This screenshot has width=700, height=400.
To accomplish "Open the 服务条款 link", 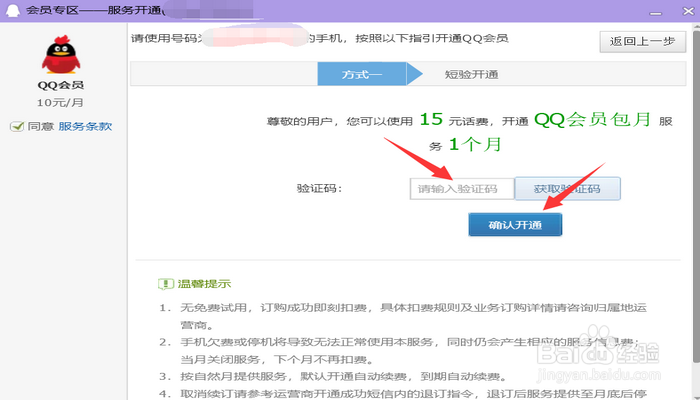I will (85, 127).
